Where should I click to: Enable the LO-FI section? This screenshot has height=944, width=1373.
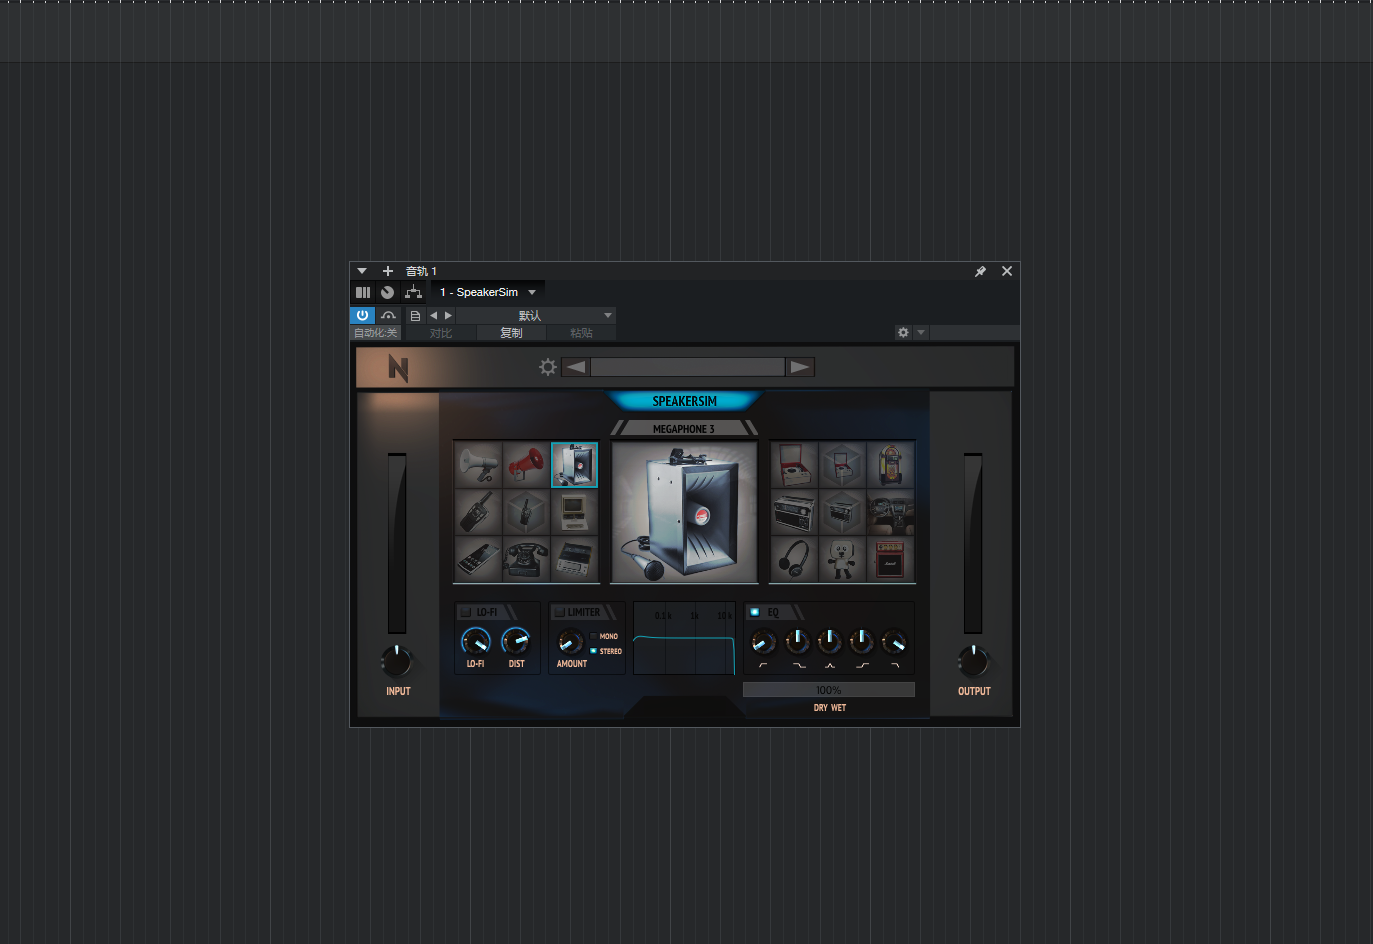tap(466, 611)
